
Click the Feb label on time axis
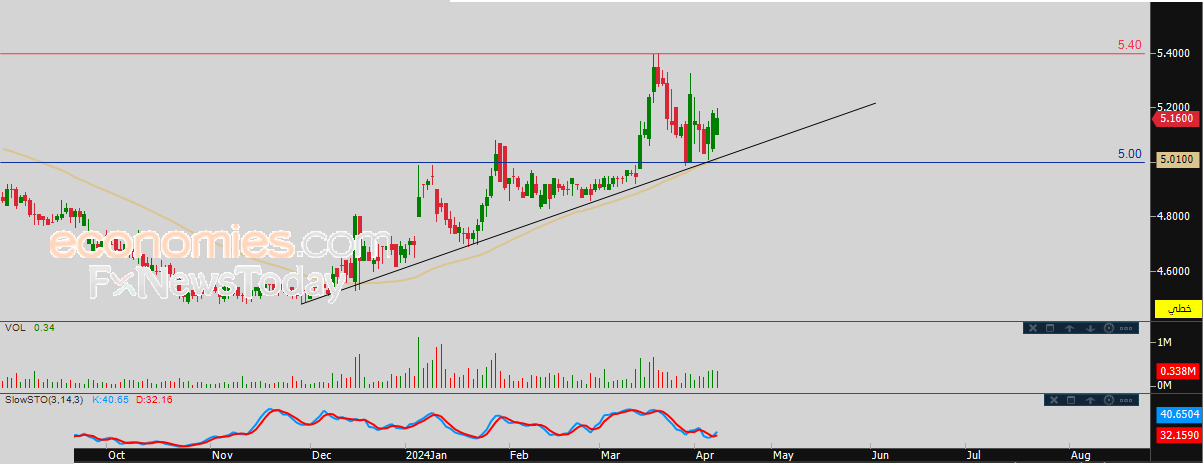click(x=517, y=455)
